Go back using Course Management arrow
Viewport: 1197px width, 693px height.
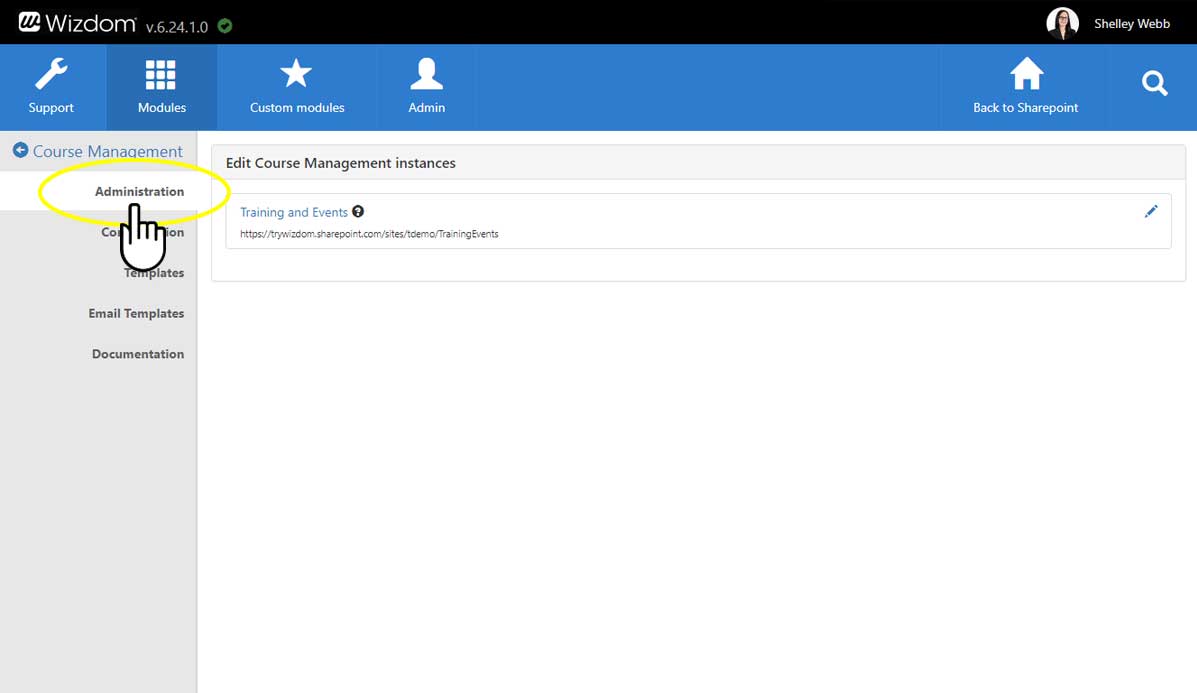20,151
